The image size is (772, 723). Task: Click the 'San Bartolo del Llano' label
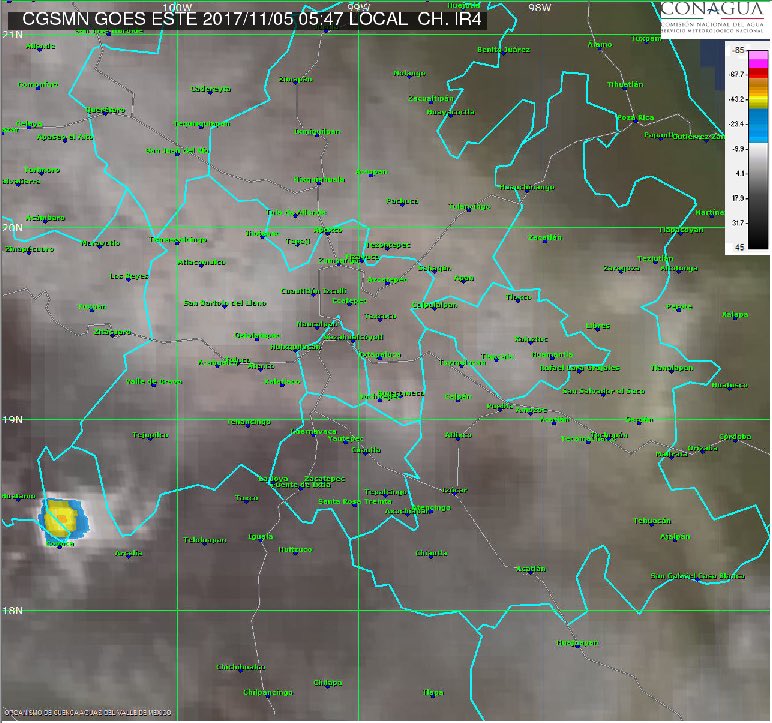(x=225, y=303)
